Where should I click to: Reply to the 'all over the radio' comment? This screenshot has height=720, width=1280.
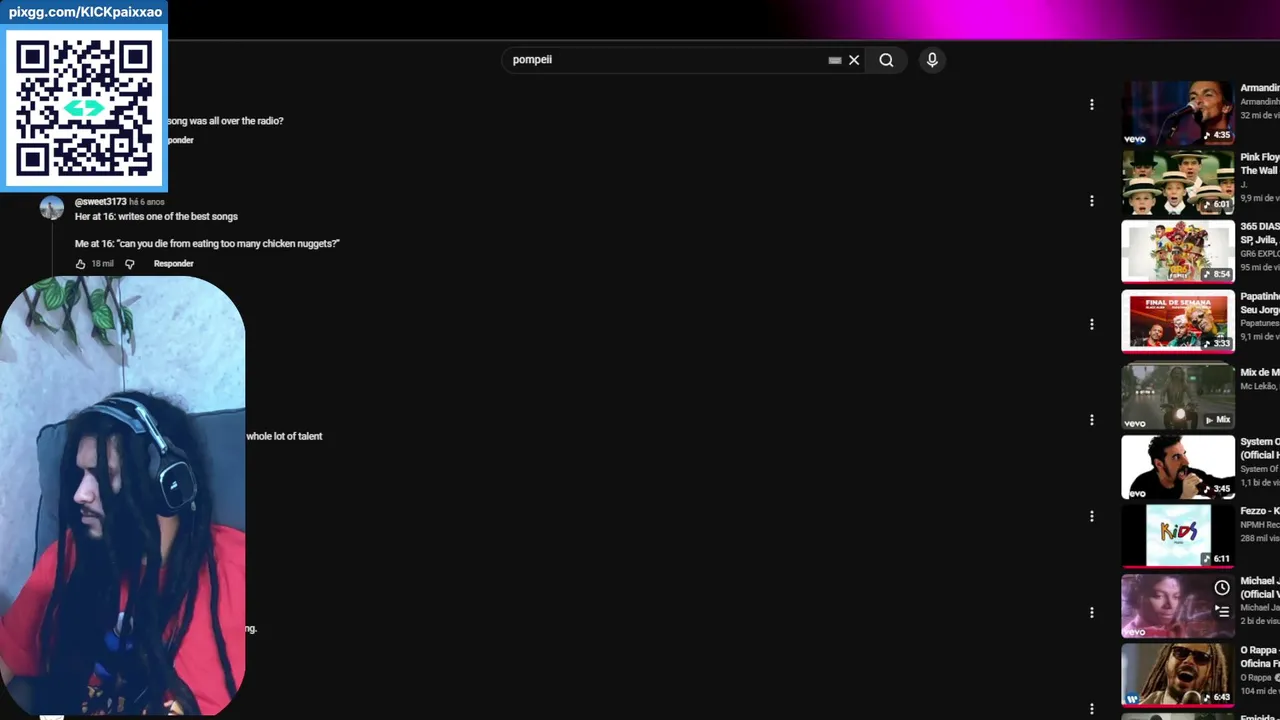pyautogui.click(x=180, y=140)
